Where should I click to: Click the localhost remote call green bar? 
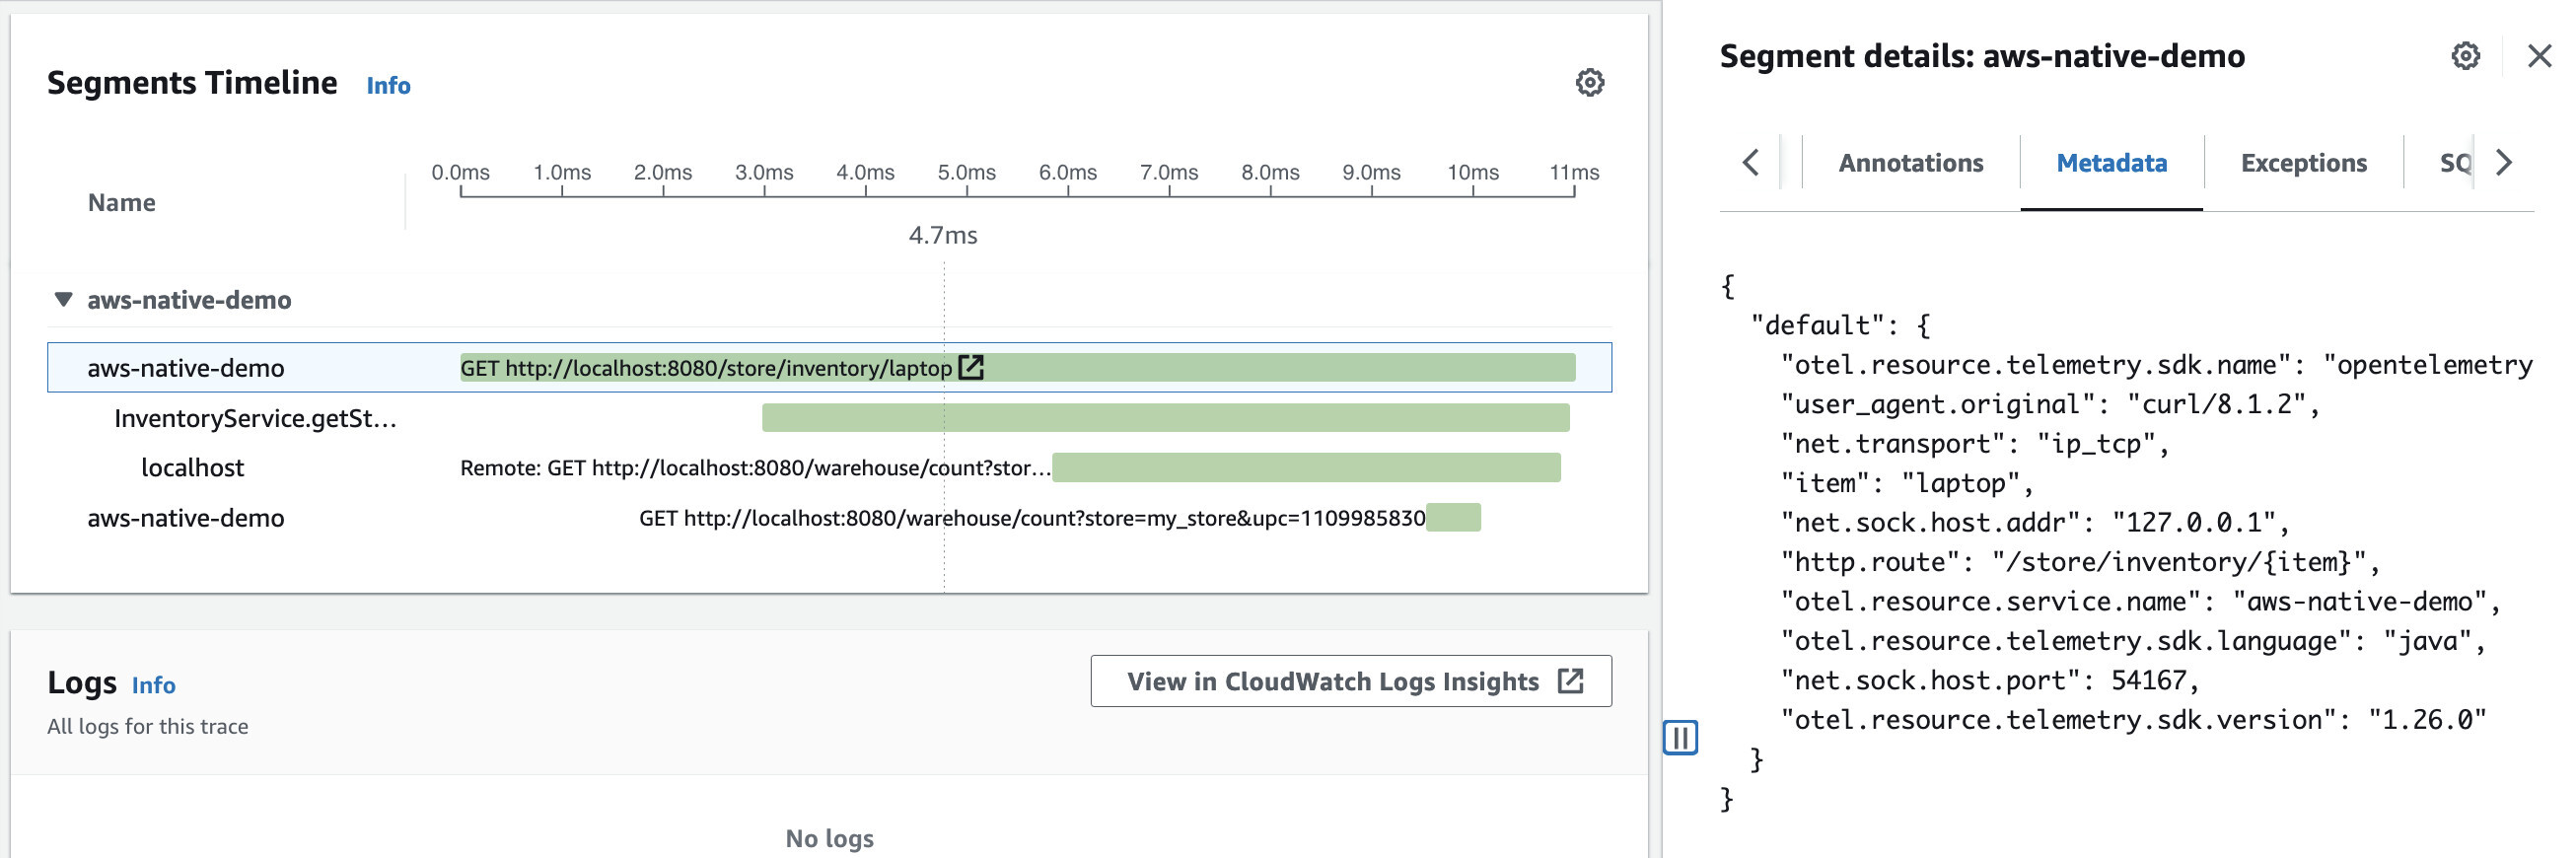click(1306, 467)
